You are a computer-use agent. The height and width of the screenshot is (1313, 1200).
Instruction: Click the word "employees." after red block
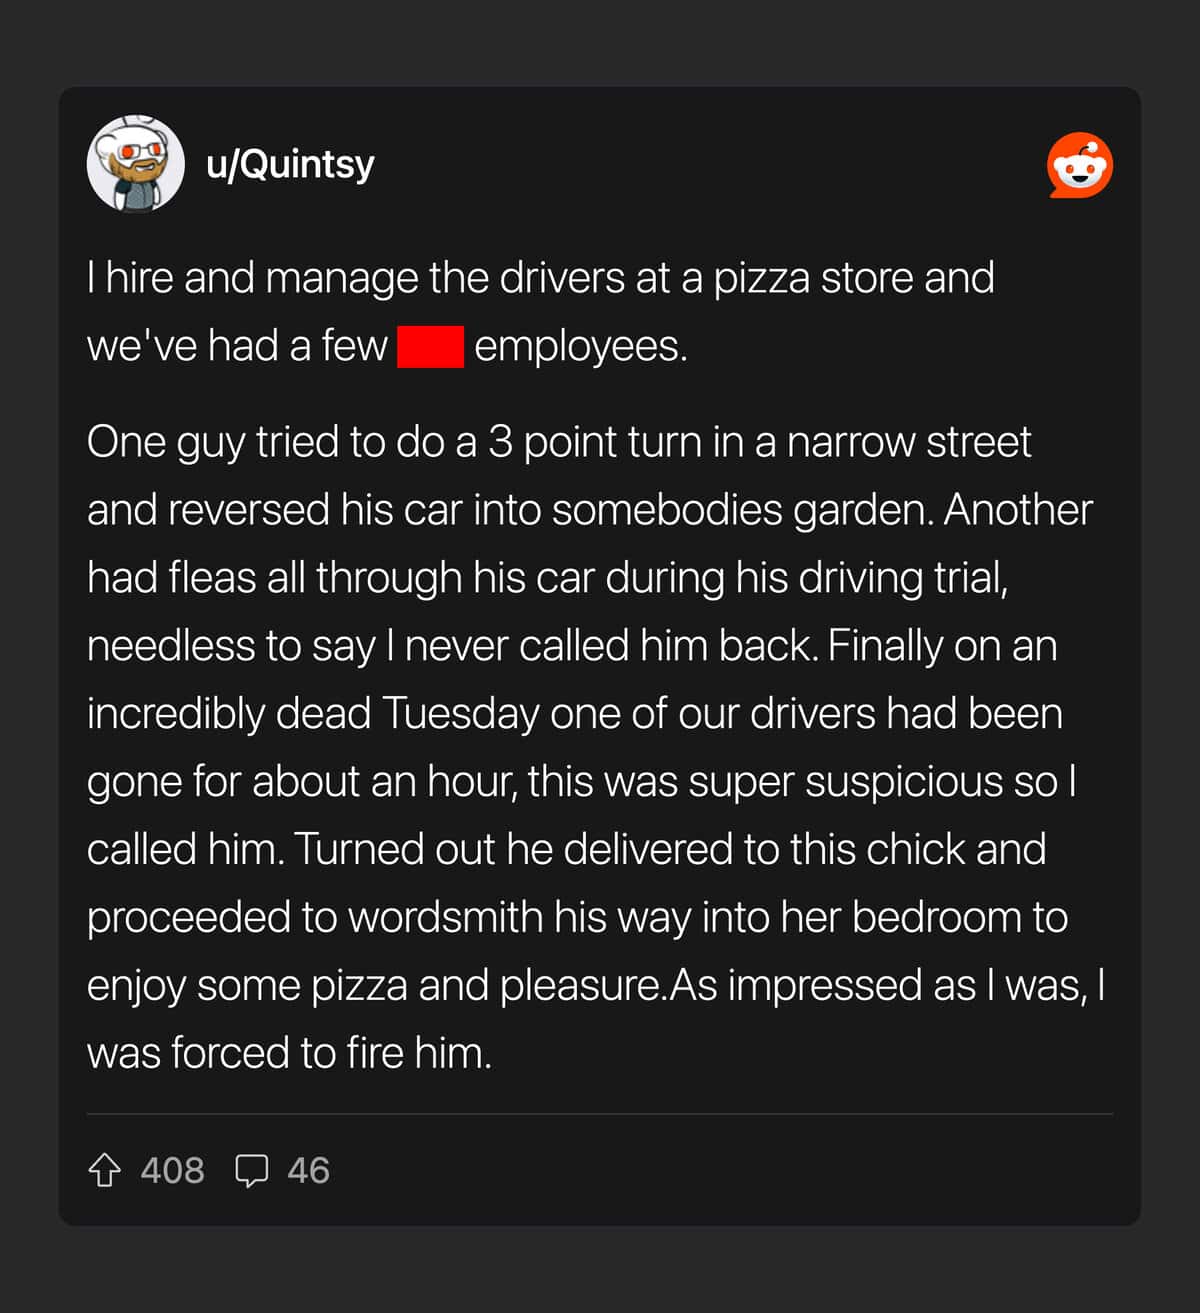tap(581, 346)
